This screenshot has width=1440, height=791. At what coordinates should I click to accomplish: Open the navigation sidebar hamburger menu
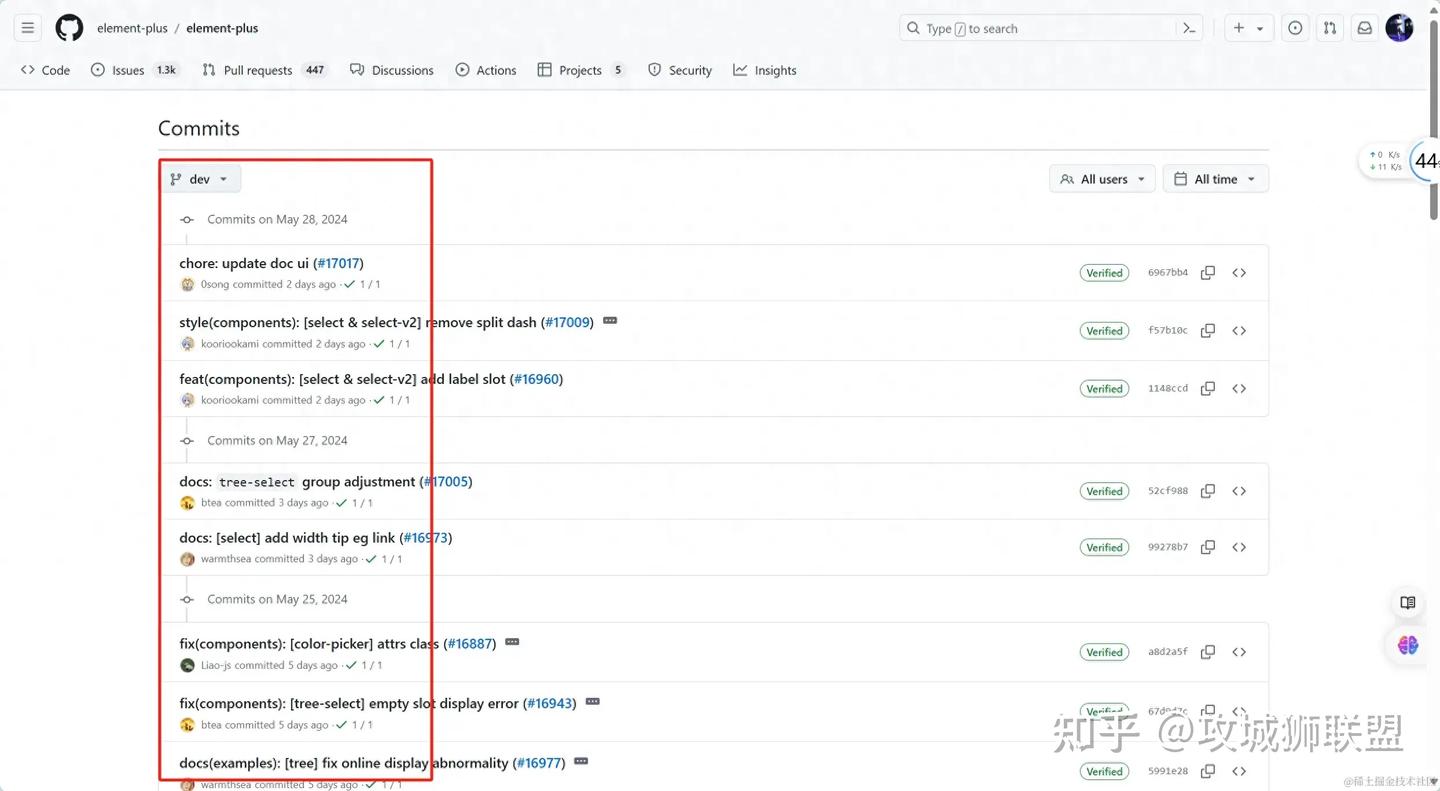(27, 27)
